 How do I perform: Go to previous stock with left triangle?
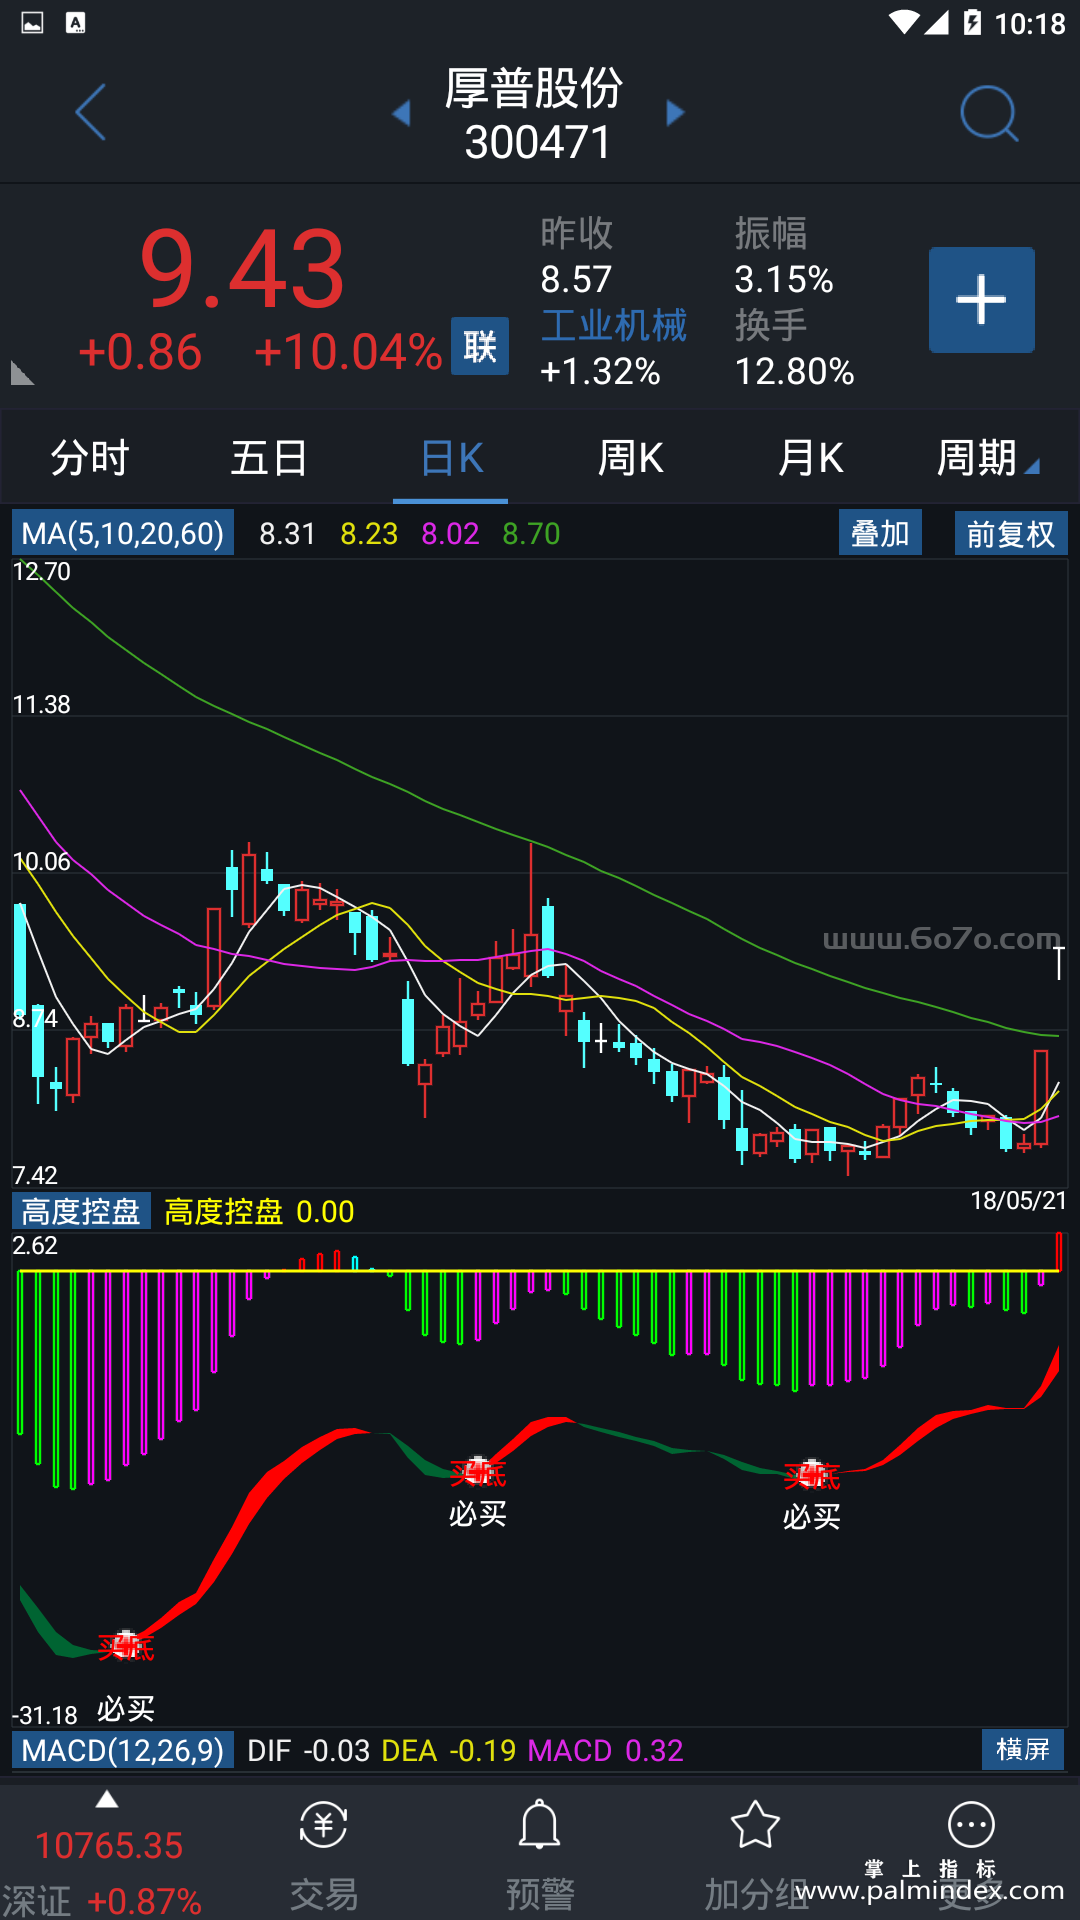click(402, 113)
